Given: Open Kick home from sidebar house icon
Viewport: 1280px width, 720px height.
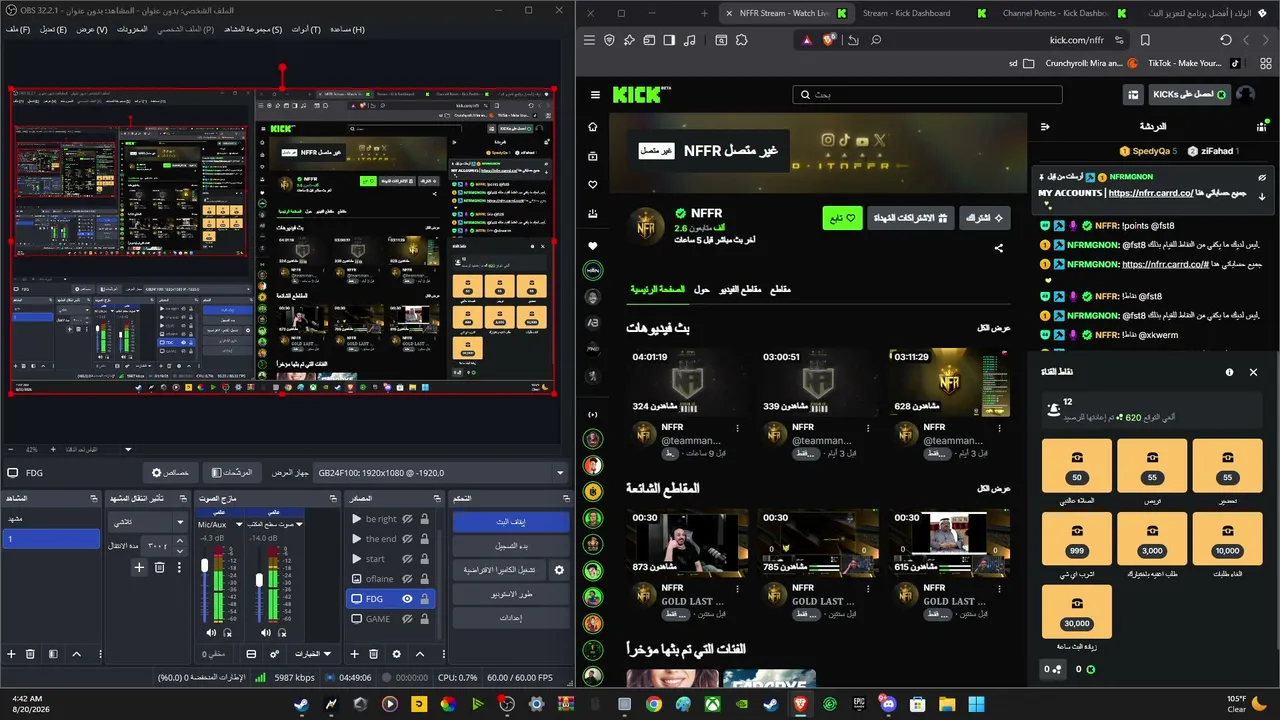Looking at the screenshot, I should pyautogui.click(x=593, y=127).
